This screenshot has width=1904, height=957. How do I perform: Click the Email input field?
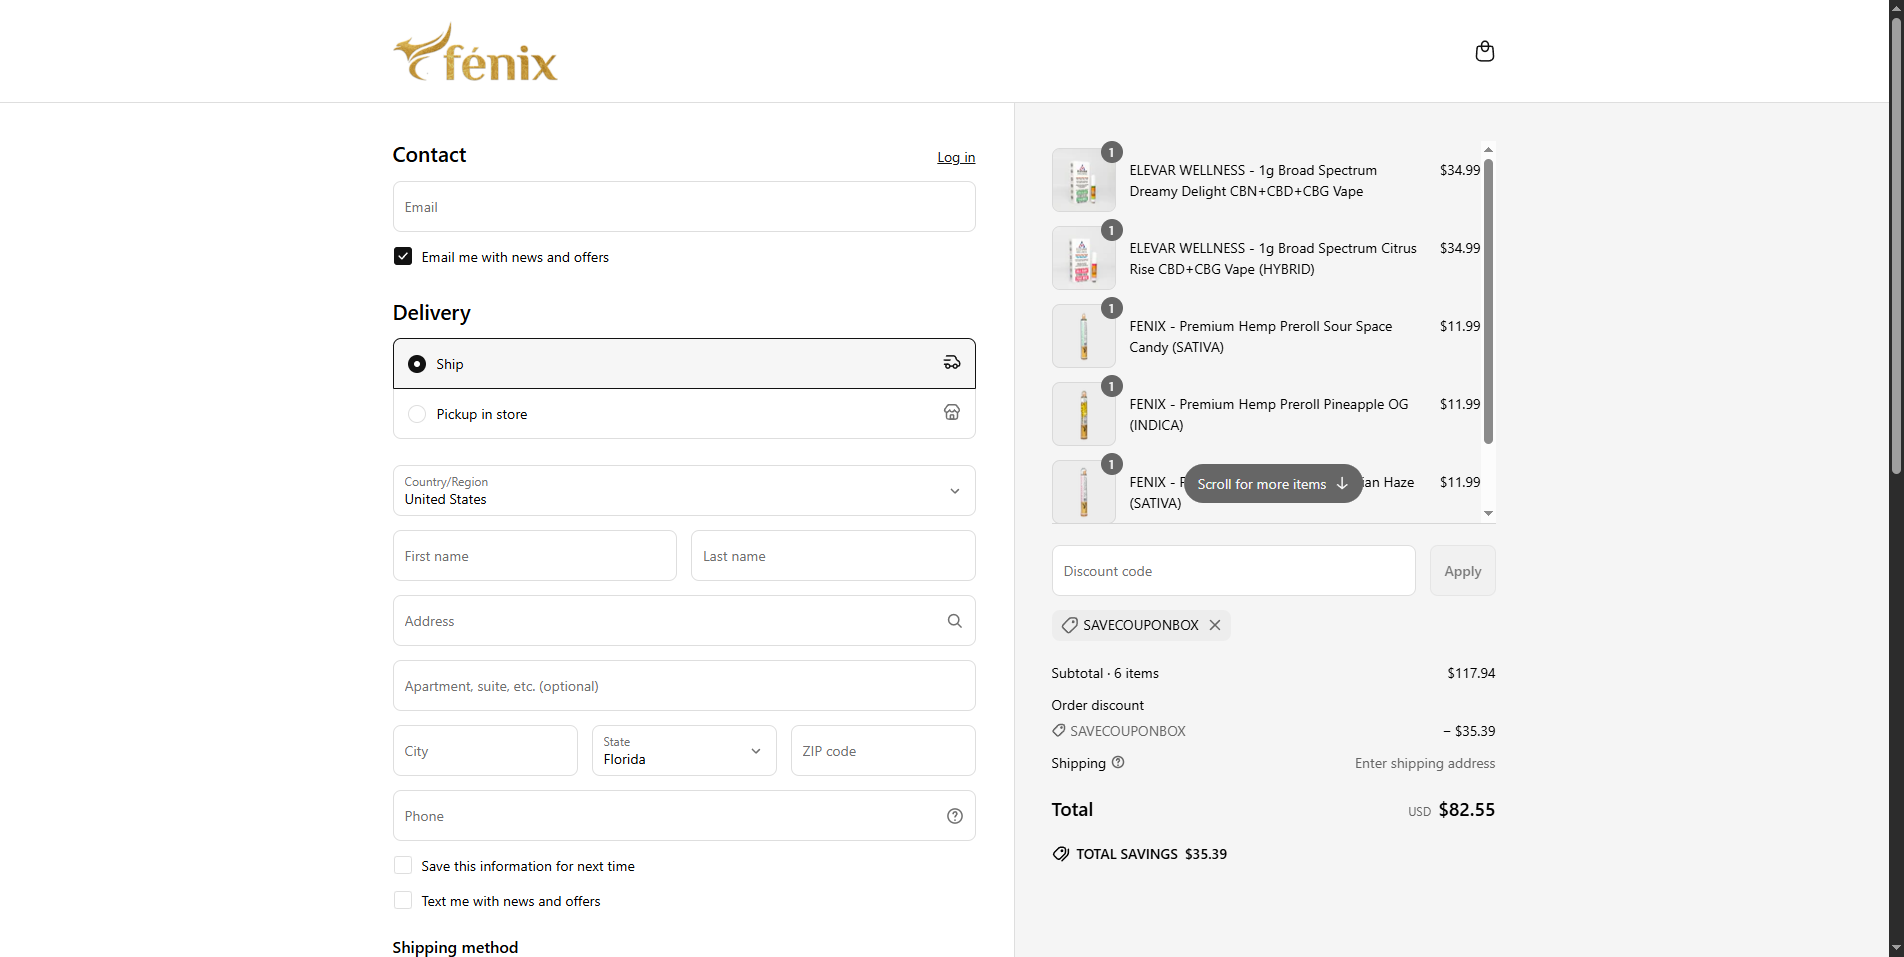684,206
